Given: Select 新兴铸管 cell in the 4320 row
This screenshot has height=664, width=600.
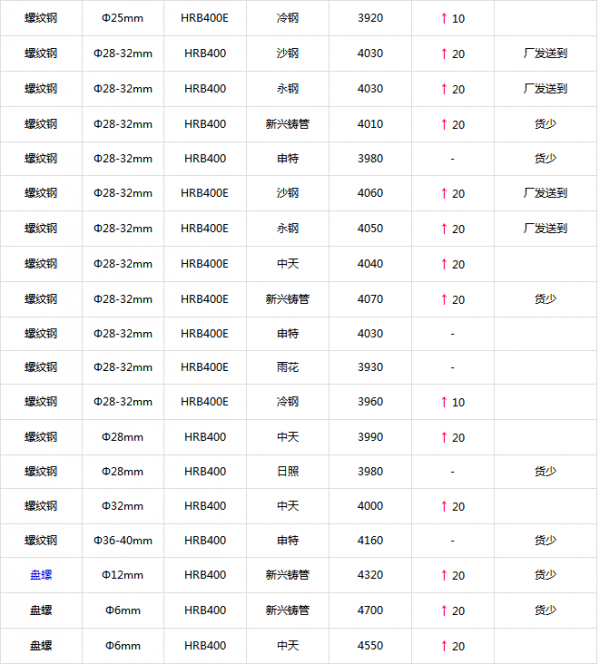Looking at the screenshot, I should 288,575.
